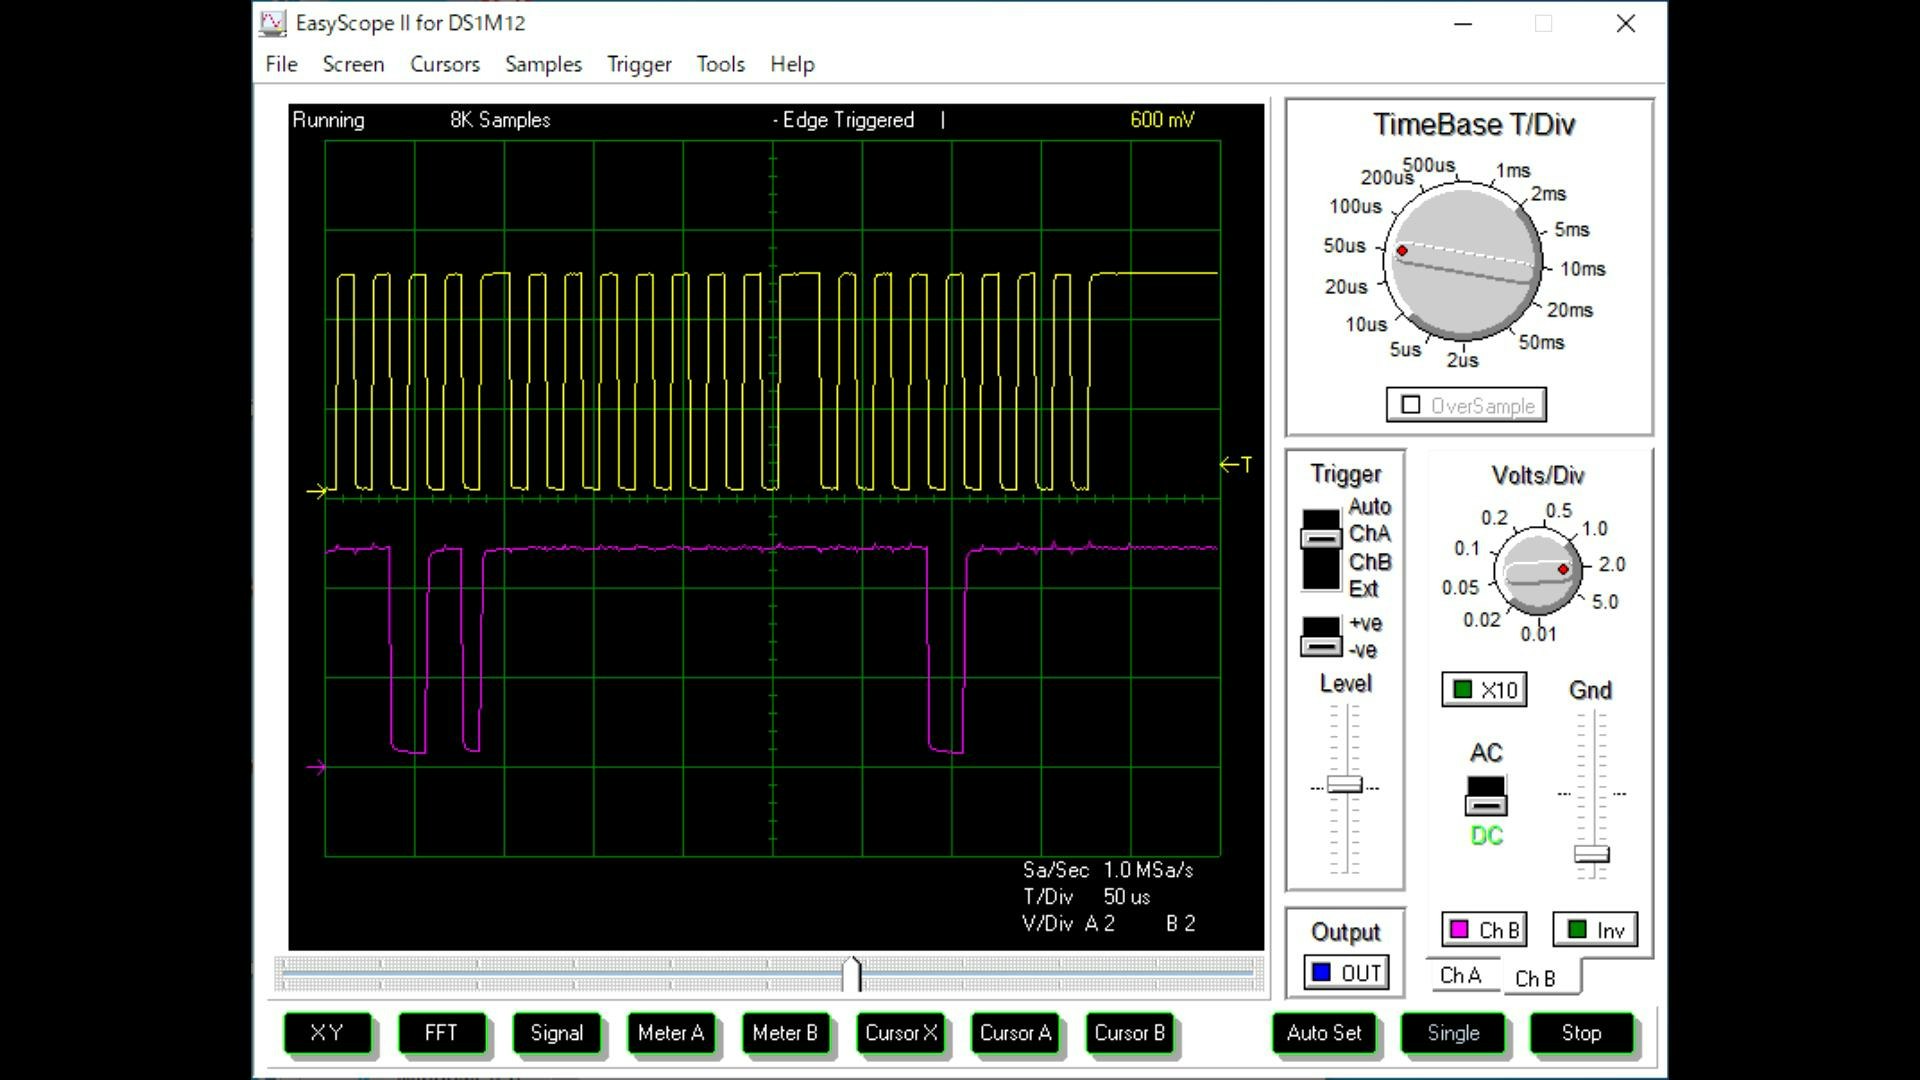
Task: Click the TimeBase dial red indicator
Action: pos(1402,251)
